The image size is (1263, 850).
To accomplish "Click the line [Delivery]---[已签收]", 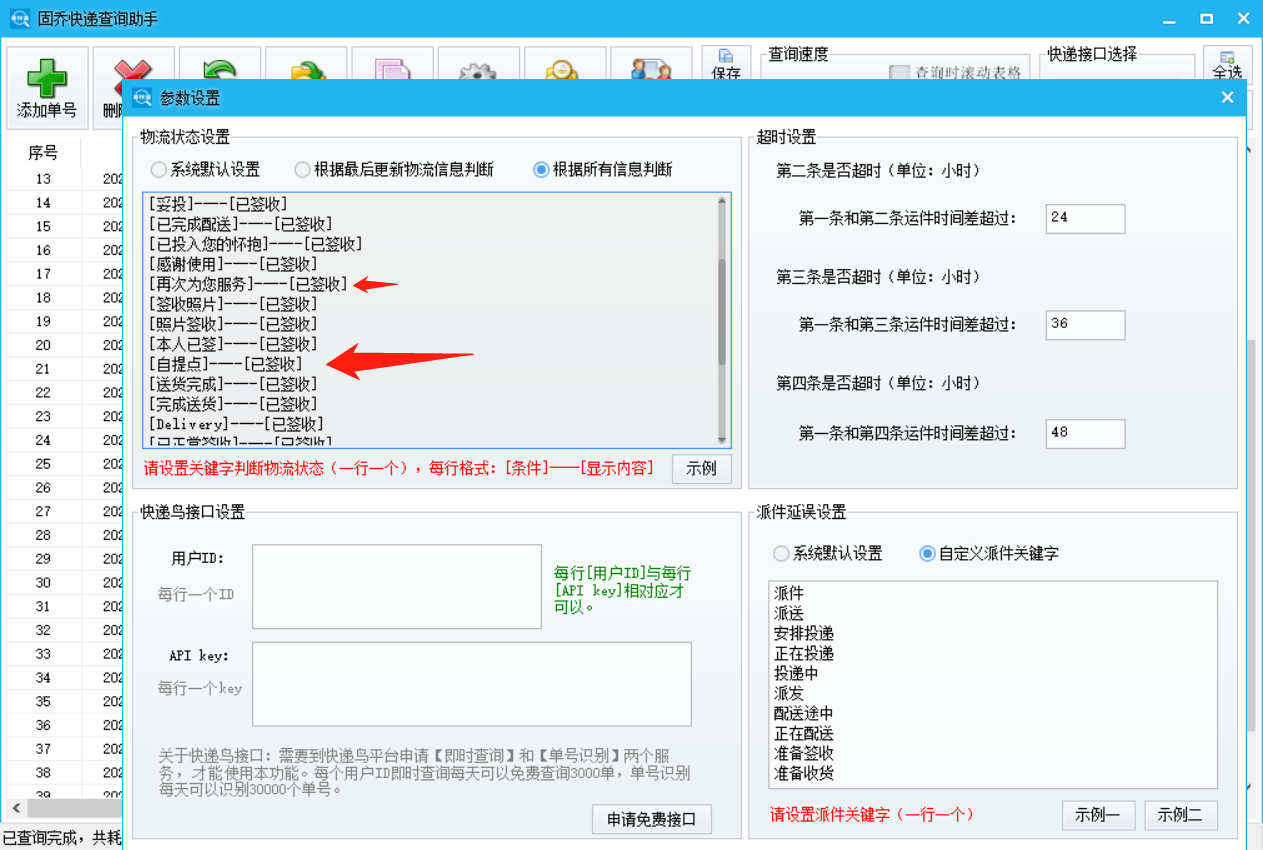I will point(236,424).
